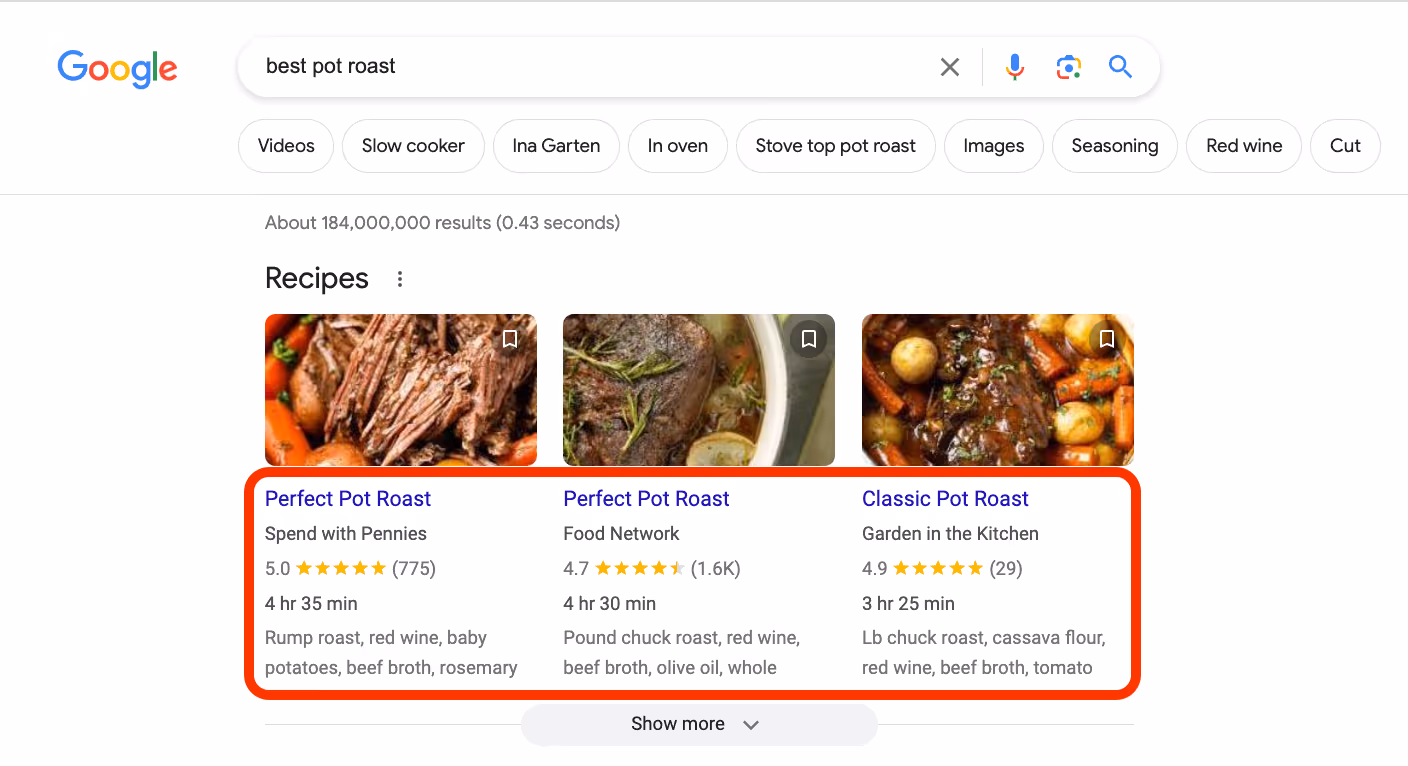
Task: Click the '4 hr 30 min' cook time
Action: coord(610,604)
